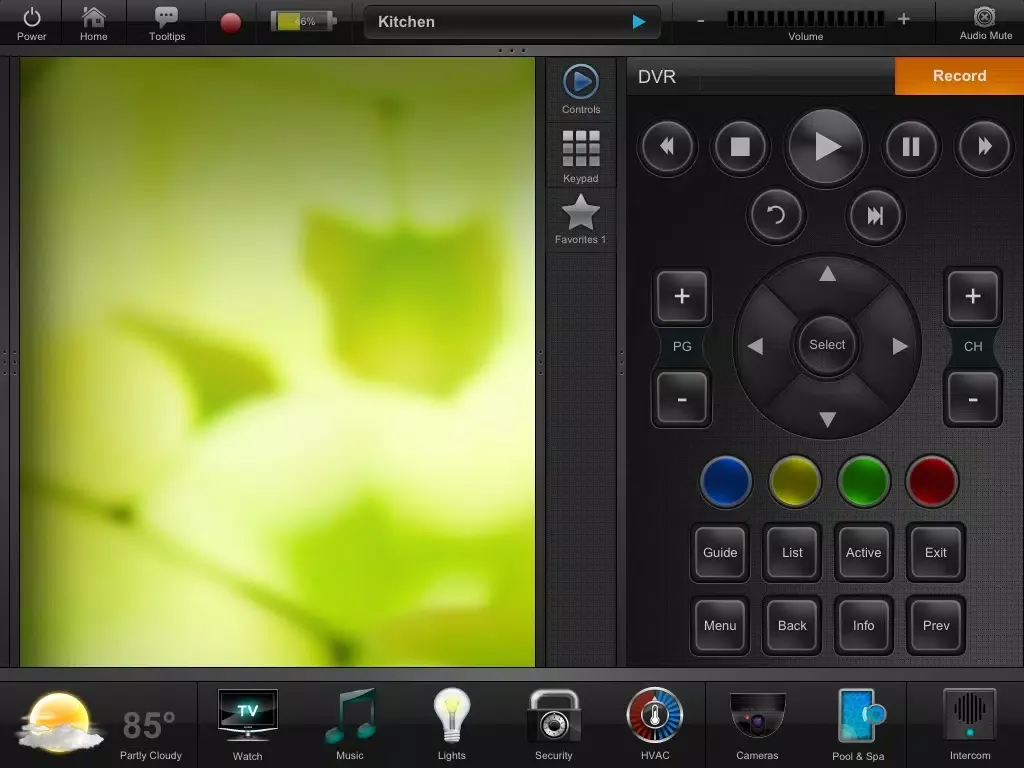Screen dimensions: 1024x768
Task: Click the Volume level bar
Action: [x=805, y=19]
